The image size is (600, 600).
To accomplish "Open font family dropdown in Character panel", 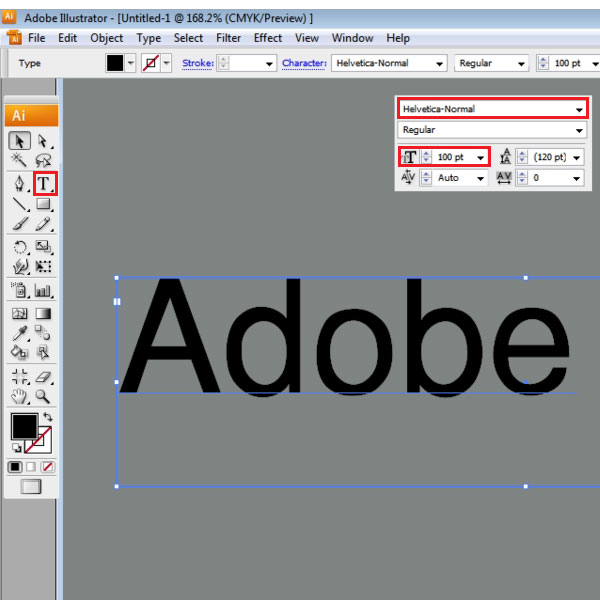I will click(579, 110).
